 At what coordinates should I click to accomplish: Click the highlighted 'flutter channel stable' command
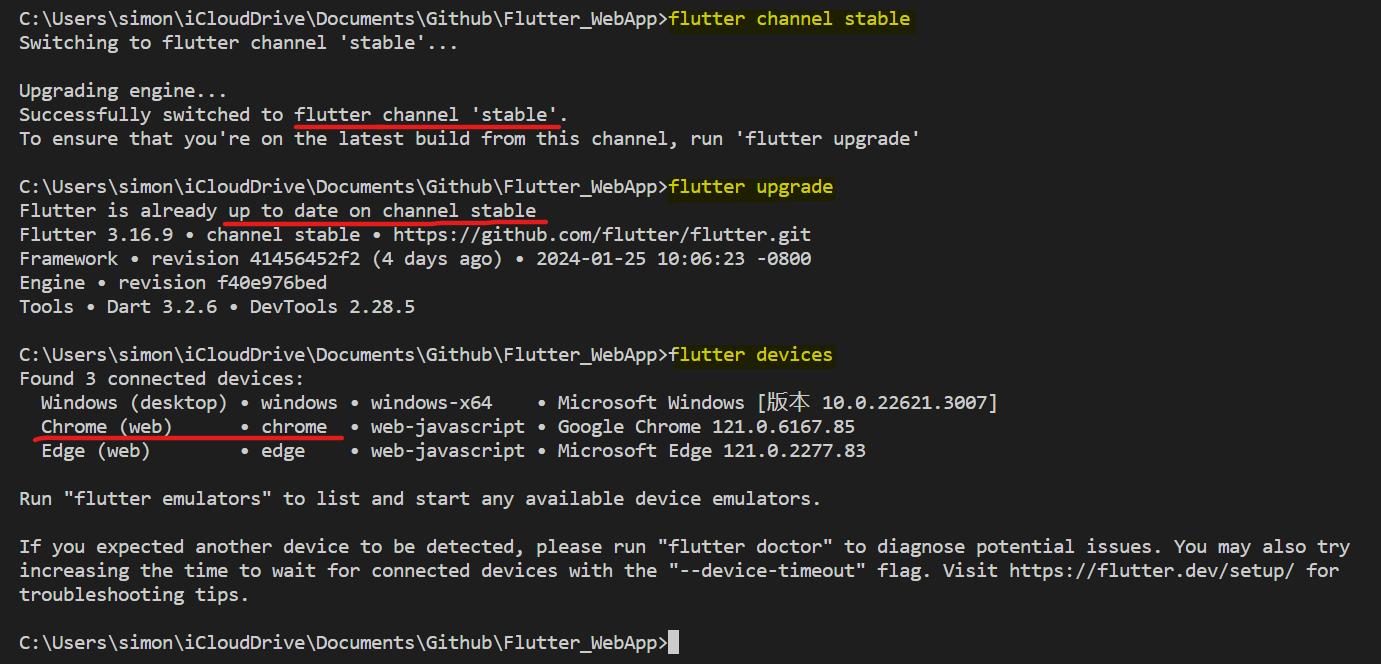790,19
